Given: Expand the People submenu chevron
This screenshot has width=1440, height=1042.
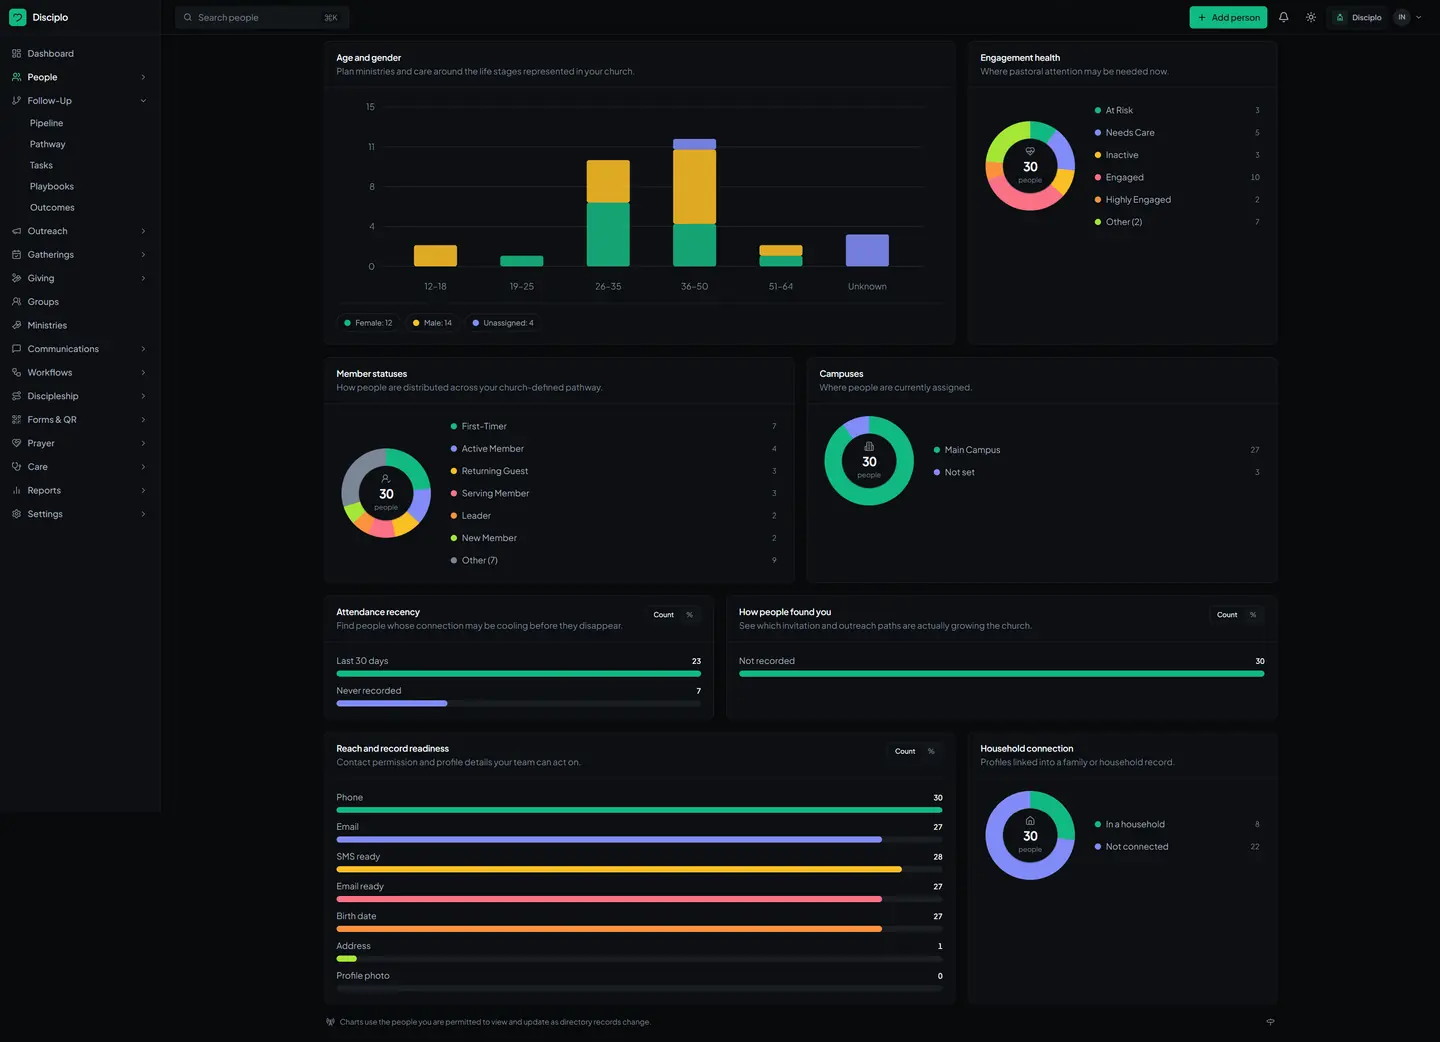Looking at the screenshot, I should tap(143, 77).
